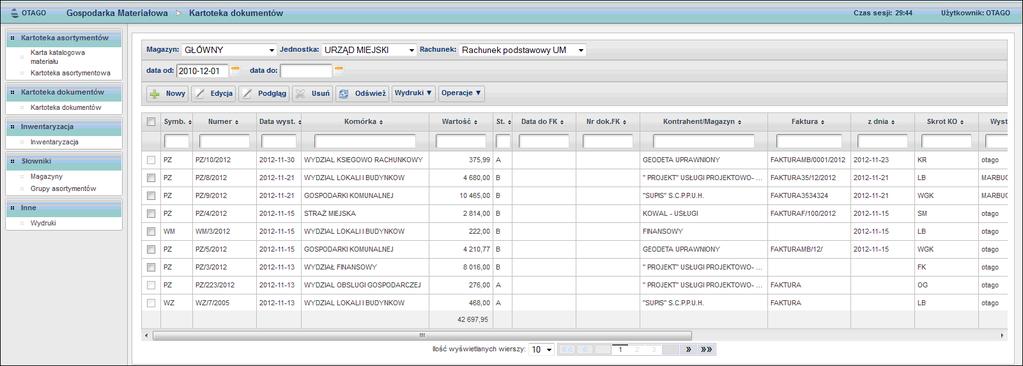Image resolution: width=1023 pixels, height=366 pixels.
Task: Click the green plus Nowy icon
Action: click(155, 94)
